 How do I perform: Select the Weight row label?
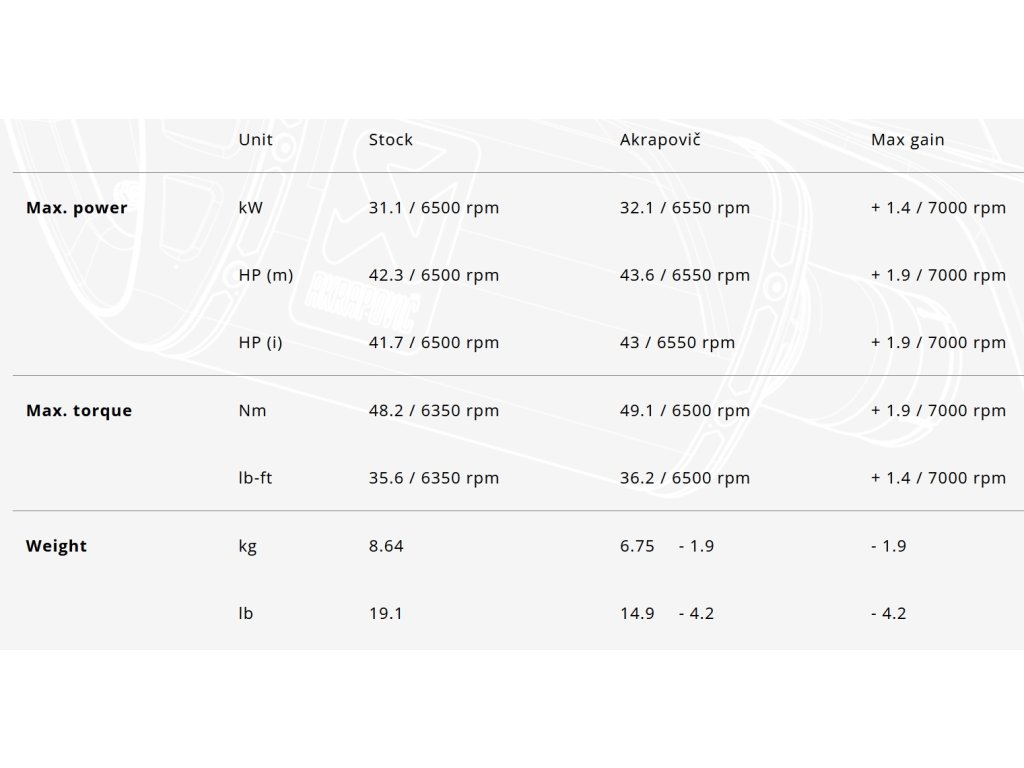click(x=56, y=546)
